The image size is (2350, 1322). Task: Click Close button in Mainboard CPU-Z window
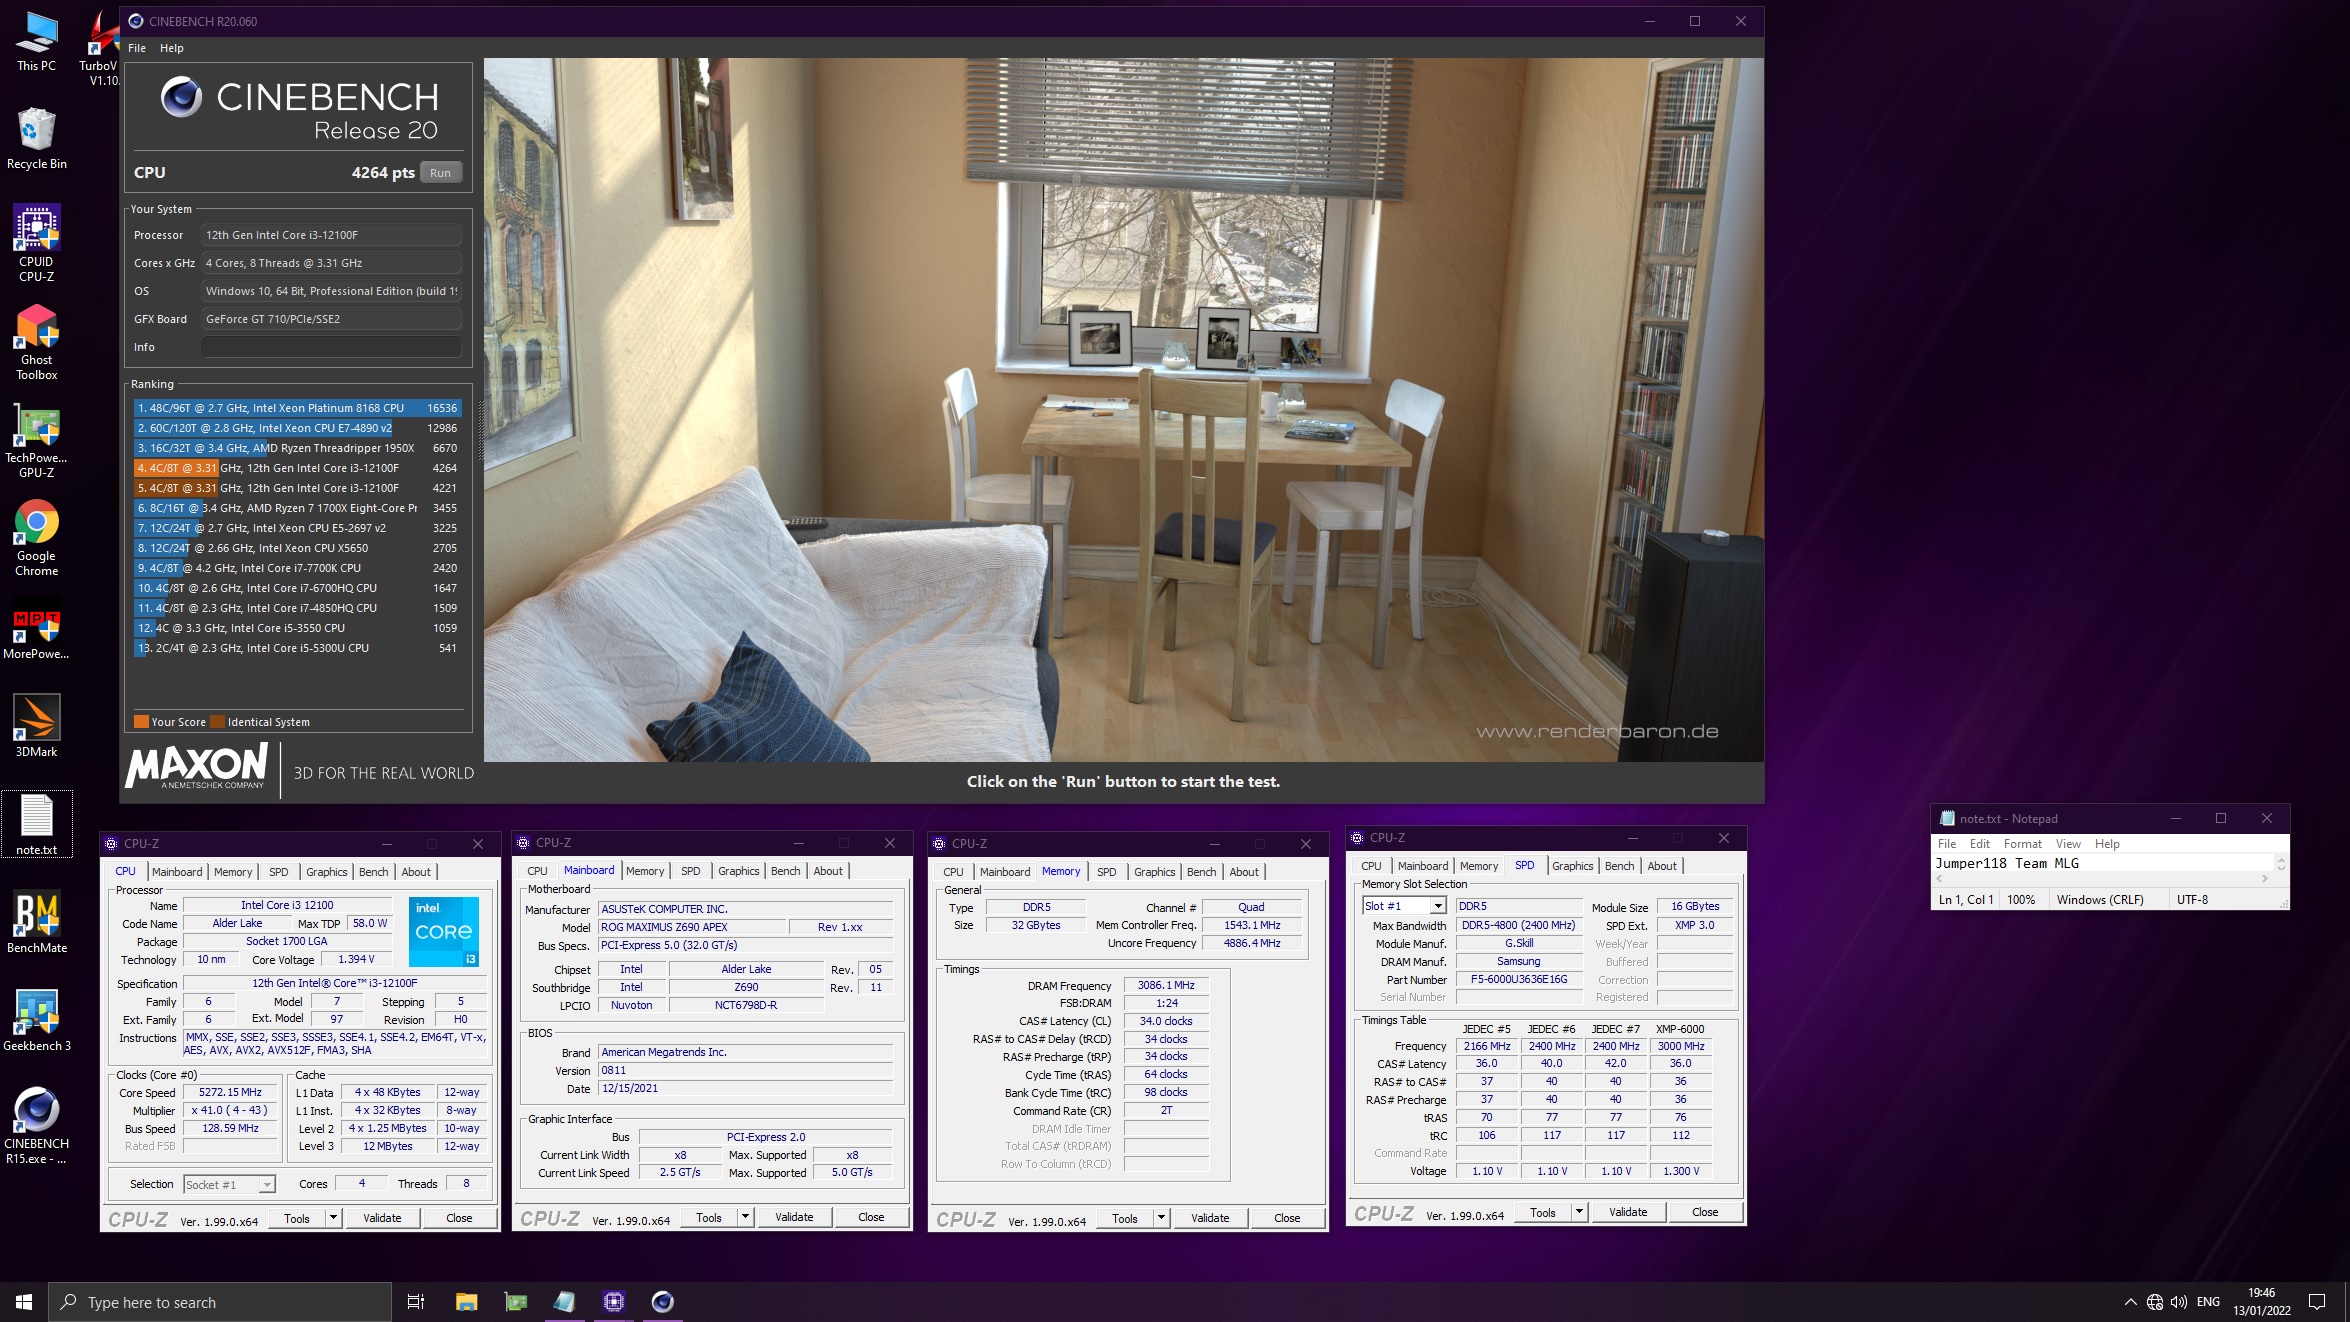pyautogui.click(x=871, y=1217)
